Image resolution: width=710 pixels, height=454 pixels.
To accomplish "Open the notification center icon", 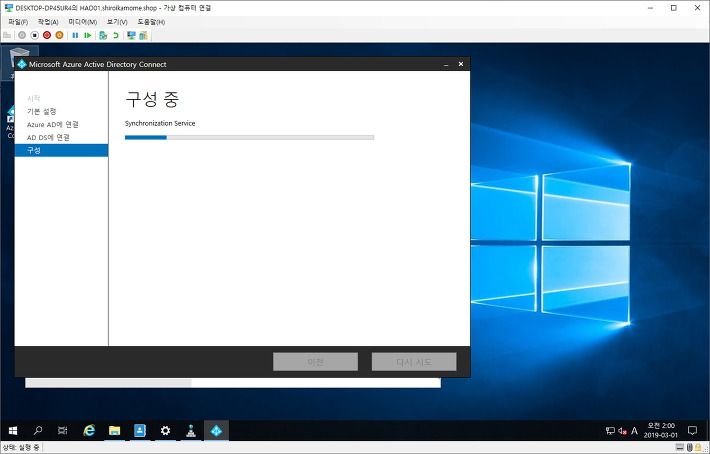I will (692, 430).
